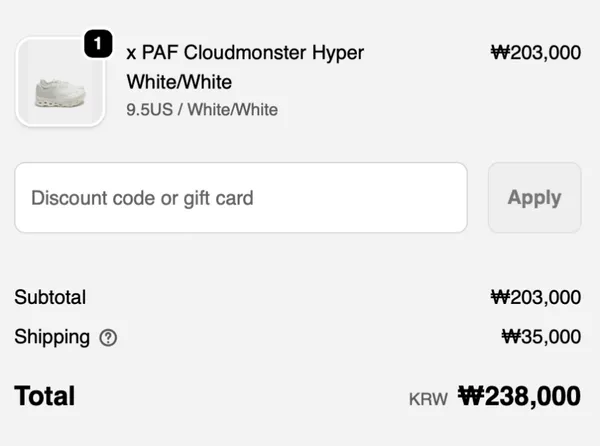This screenshot has width=600, height=446.
Task: Click the Shipping label
Action: 52,337
